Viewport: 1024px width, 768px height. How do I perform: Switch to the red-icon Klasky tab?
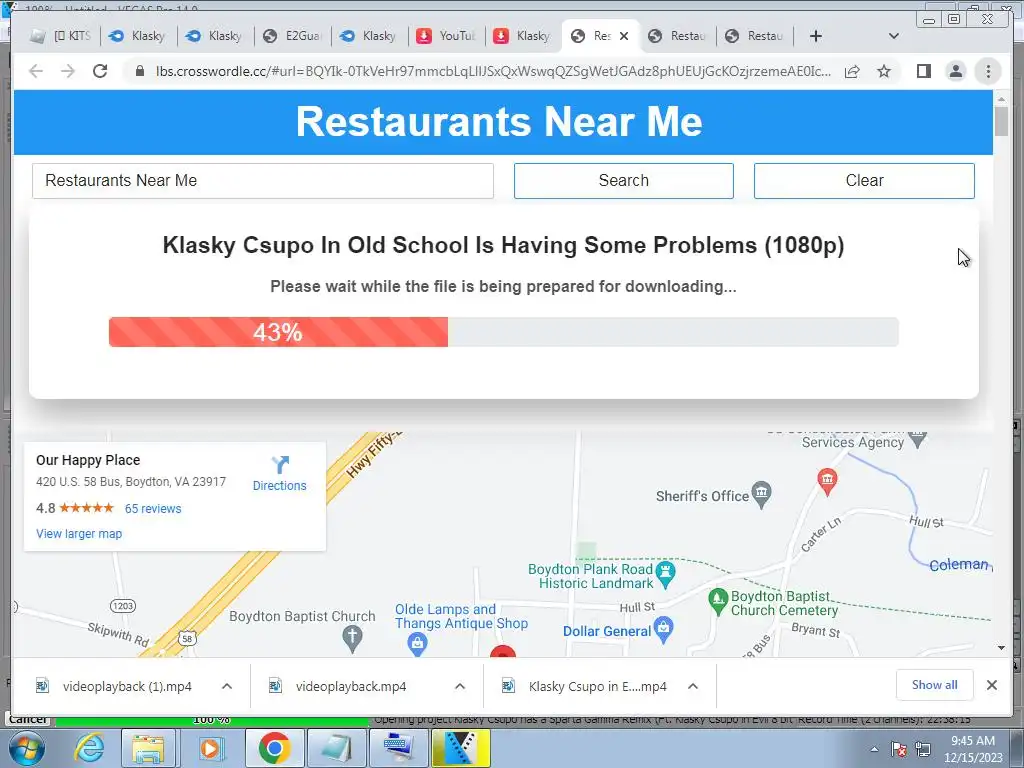524,36
